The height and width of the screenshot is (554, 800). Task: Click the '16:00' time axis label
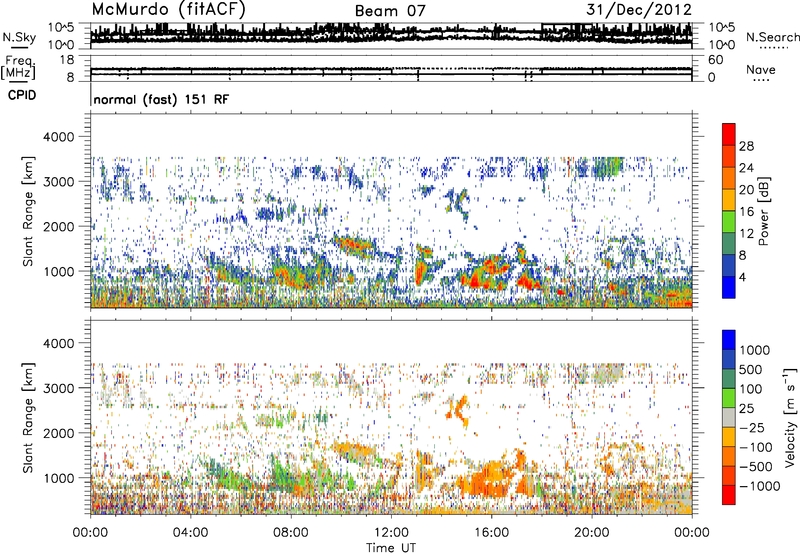click(x=491, y=533)
